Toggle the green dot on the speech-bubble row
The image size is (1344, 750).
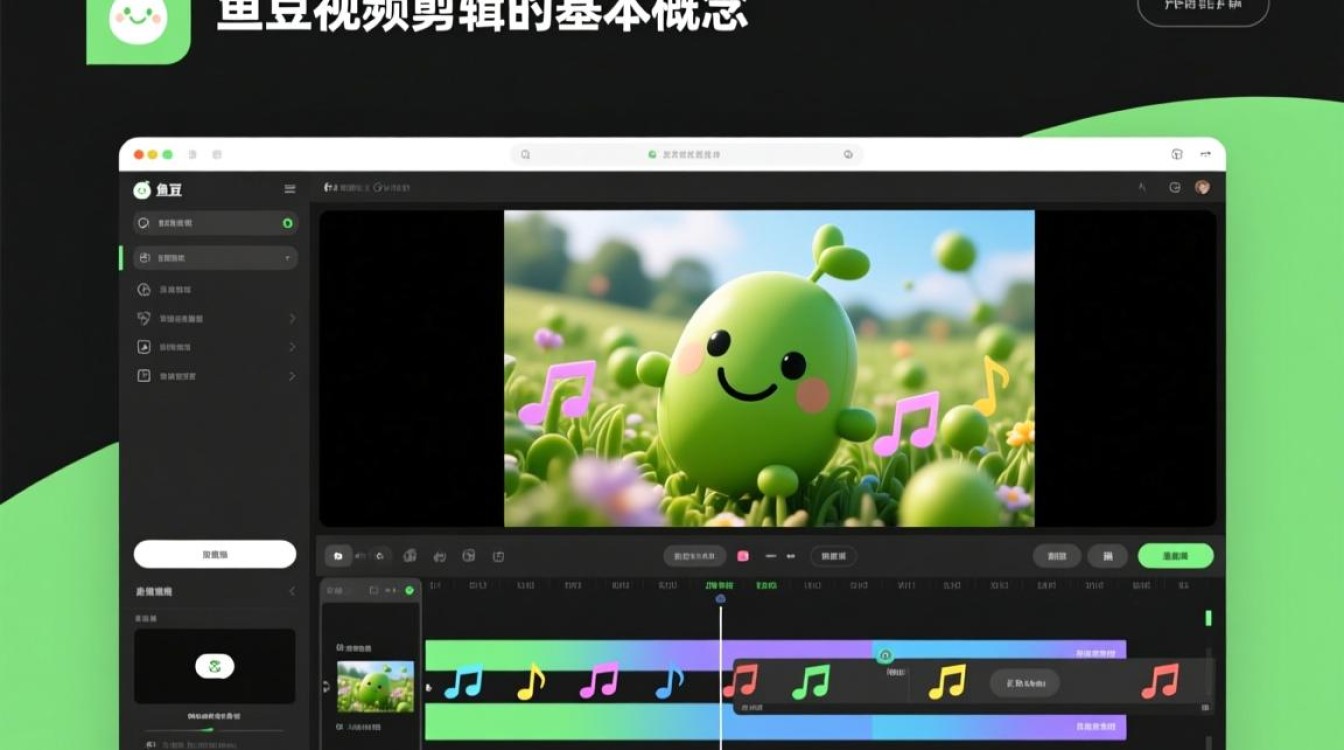[x=287, y=223]
